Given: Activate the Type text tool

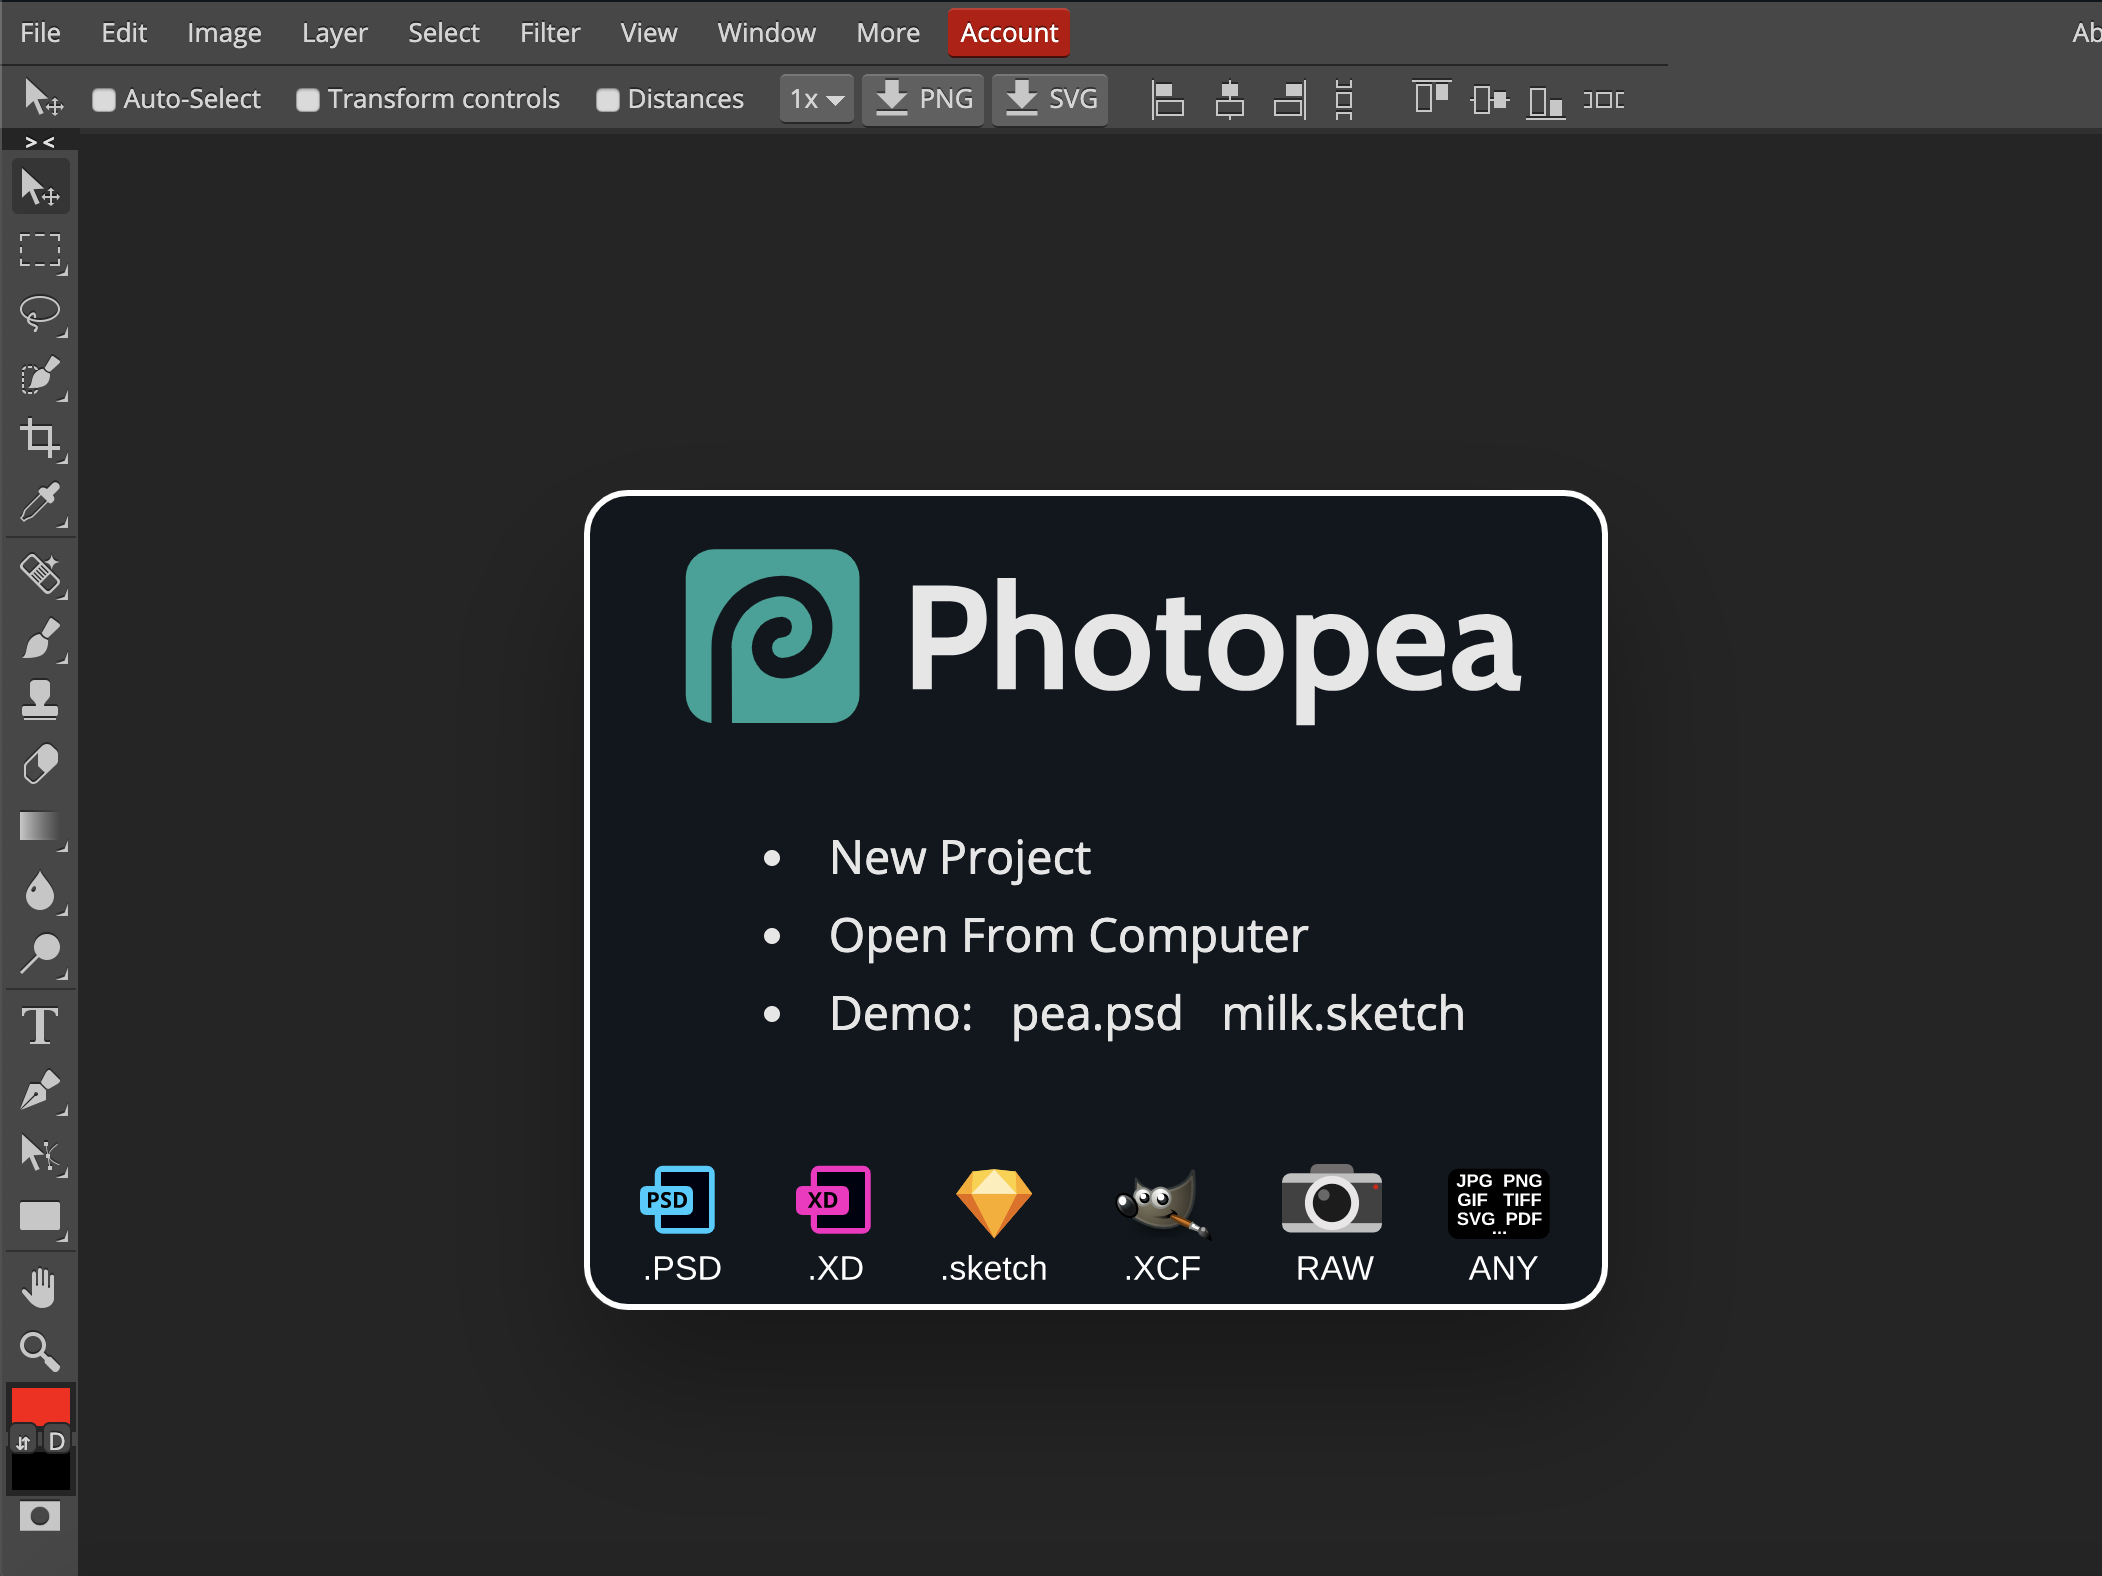Looking at the screenshot, I should tap(40, 1026).
